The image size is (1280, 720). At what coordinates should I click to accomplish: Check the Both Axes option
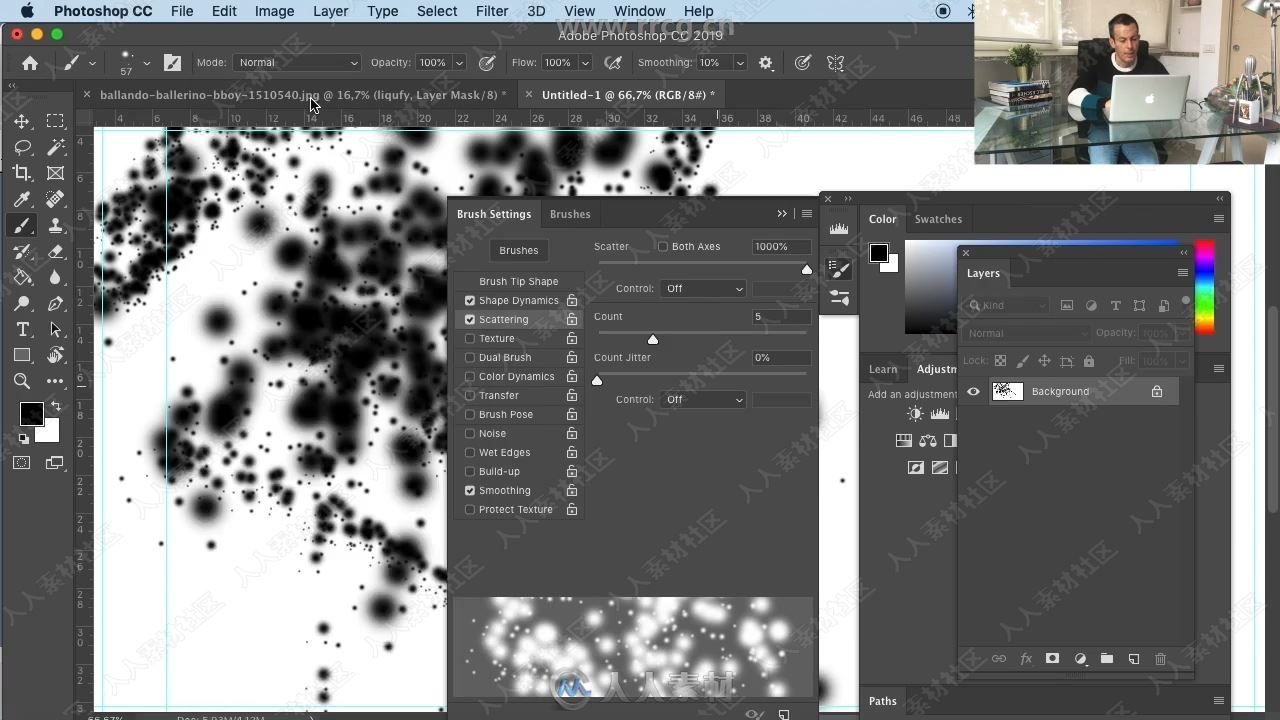click(663, 246)
